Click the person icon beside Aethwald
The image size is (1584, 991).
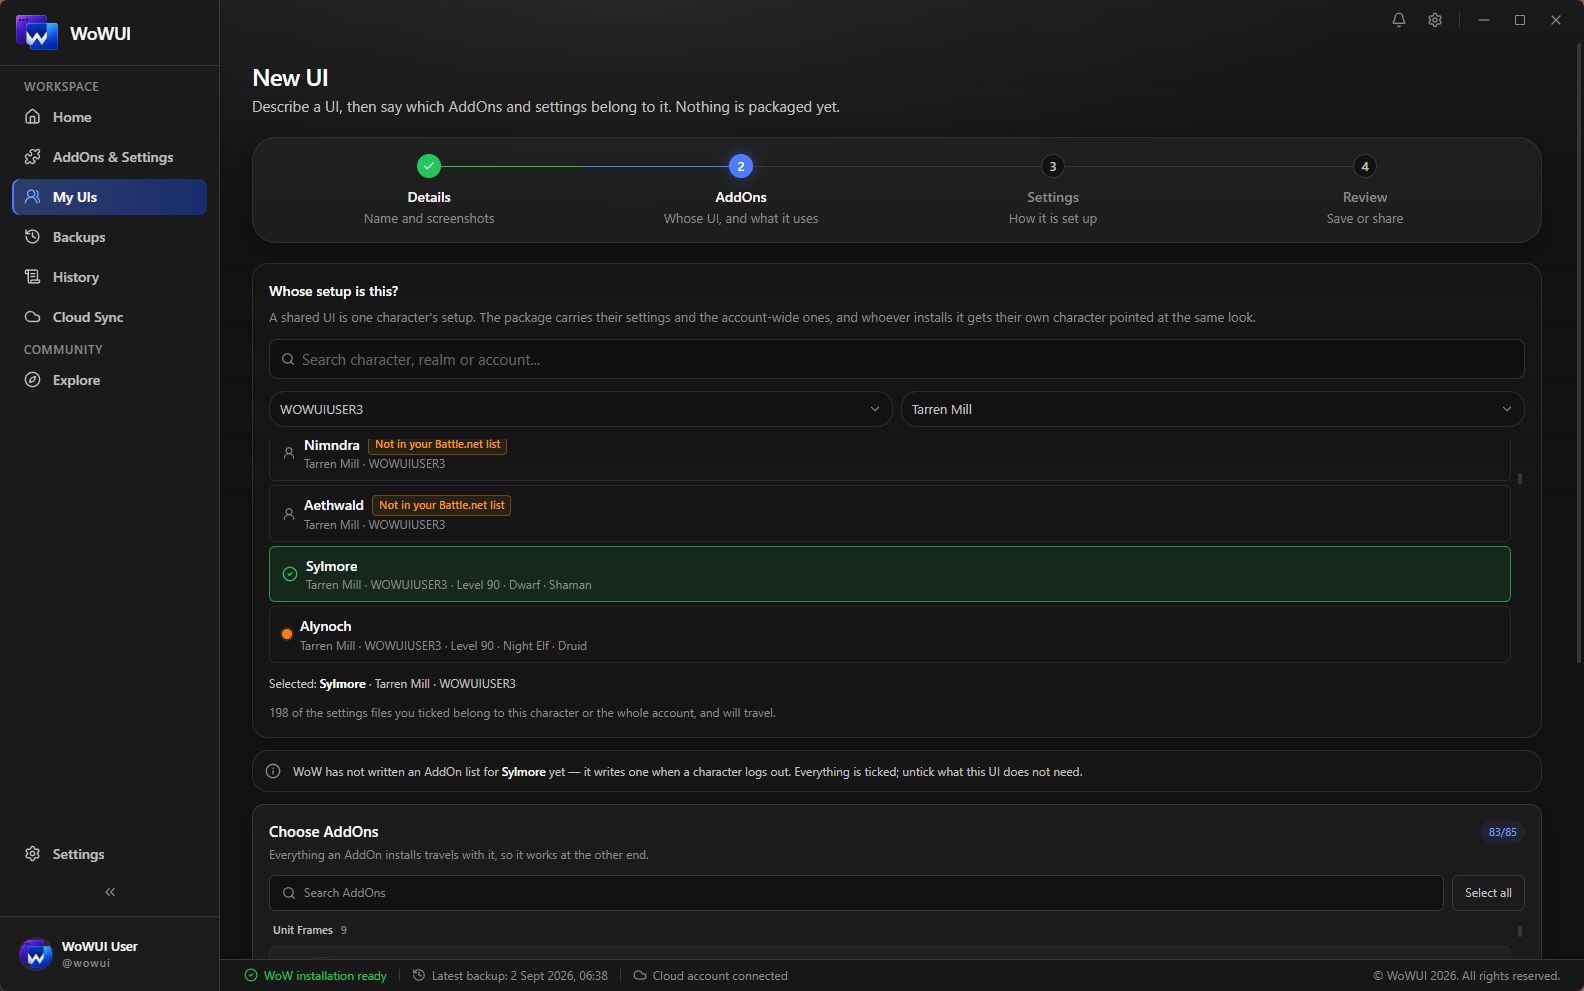click(x=289, y=514)
